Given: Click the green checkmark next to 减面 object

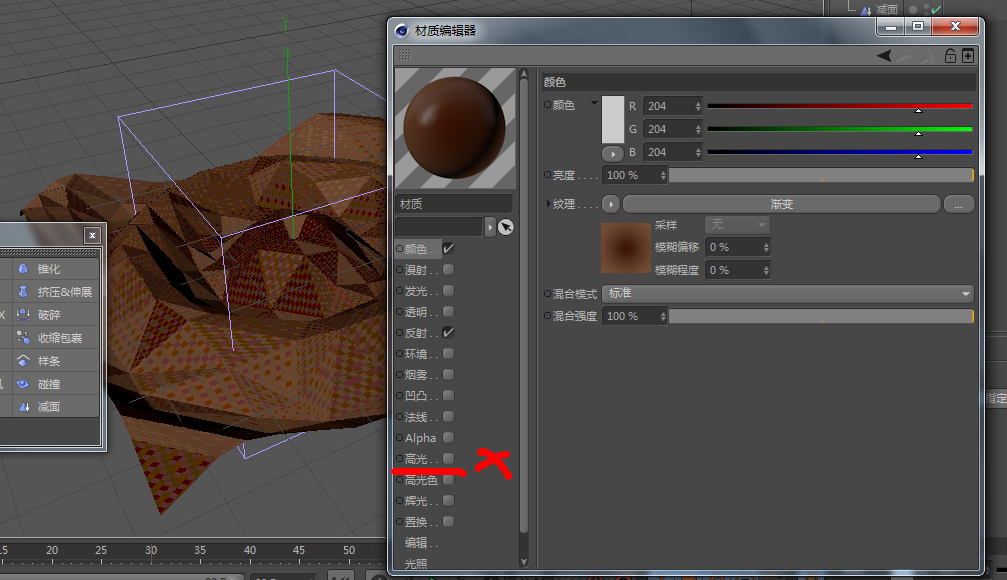Looking at the screenshot, I should [936, 9].
